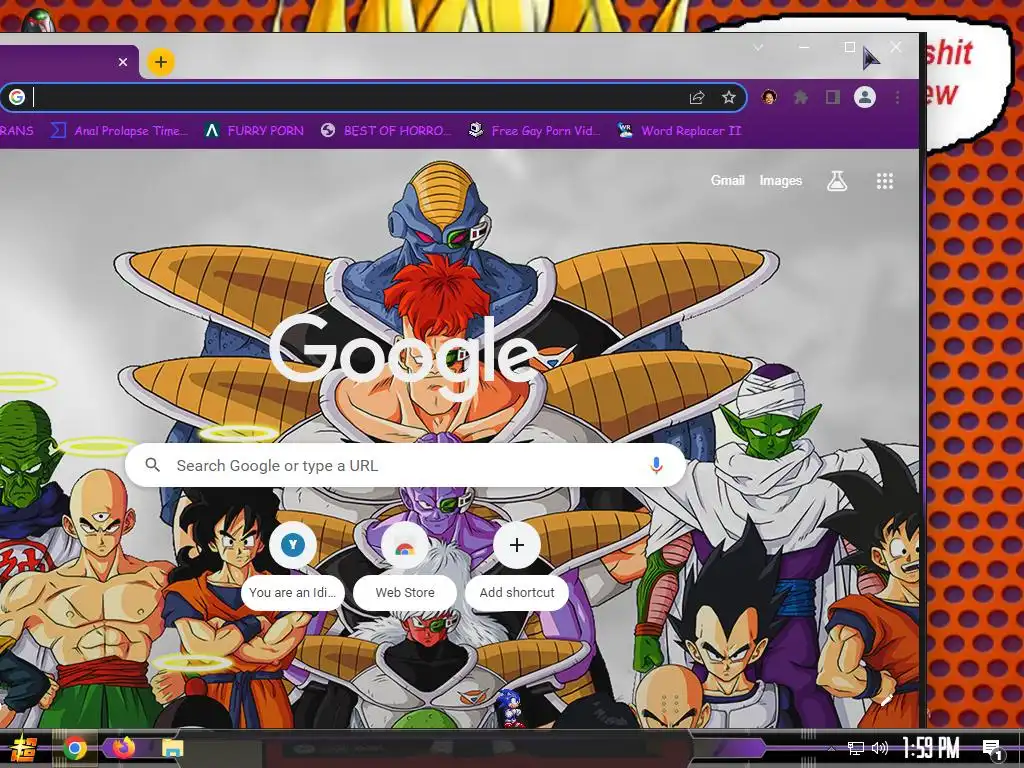The width and height of the screenshot is (1024, 768).
Task: Start voice search with the microphone icon
Action: [656, 465]
